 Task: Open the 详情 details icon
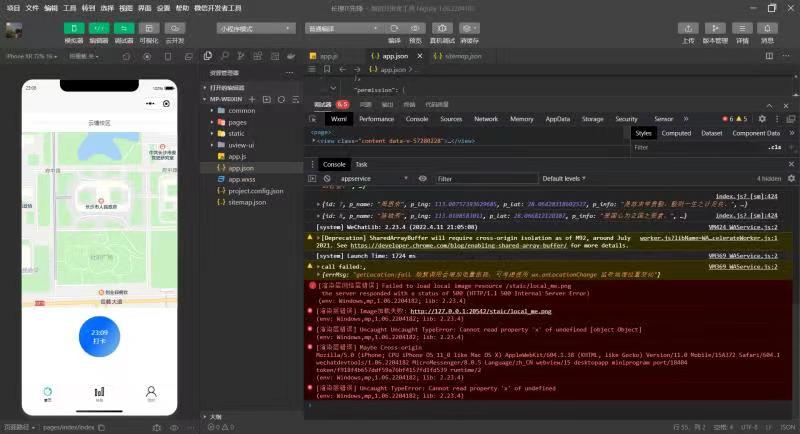[x=742, y=29]
